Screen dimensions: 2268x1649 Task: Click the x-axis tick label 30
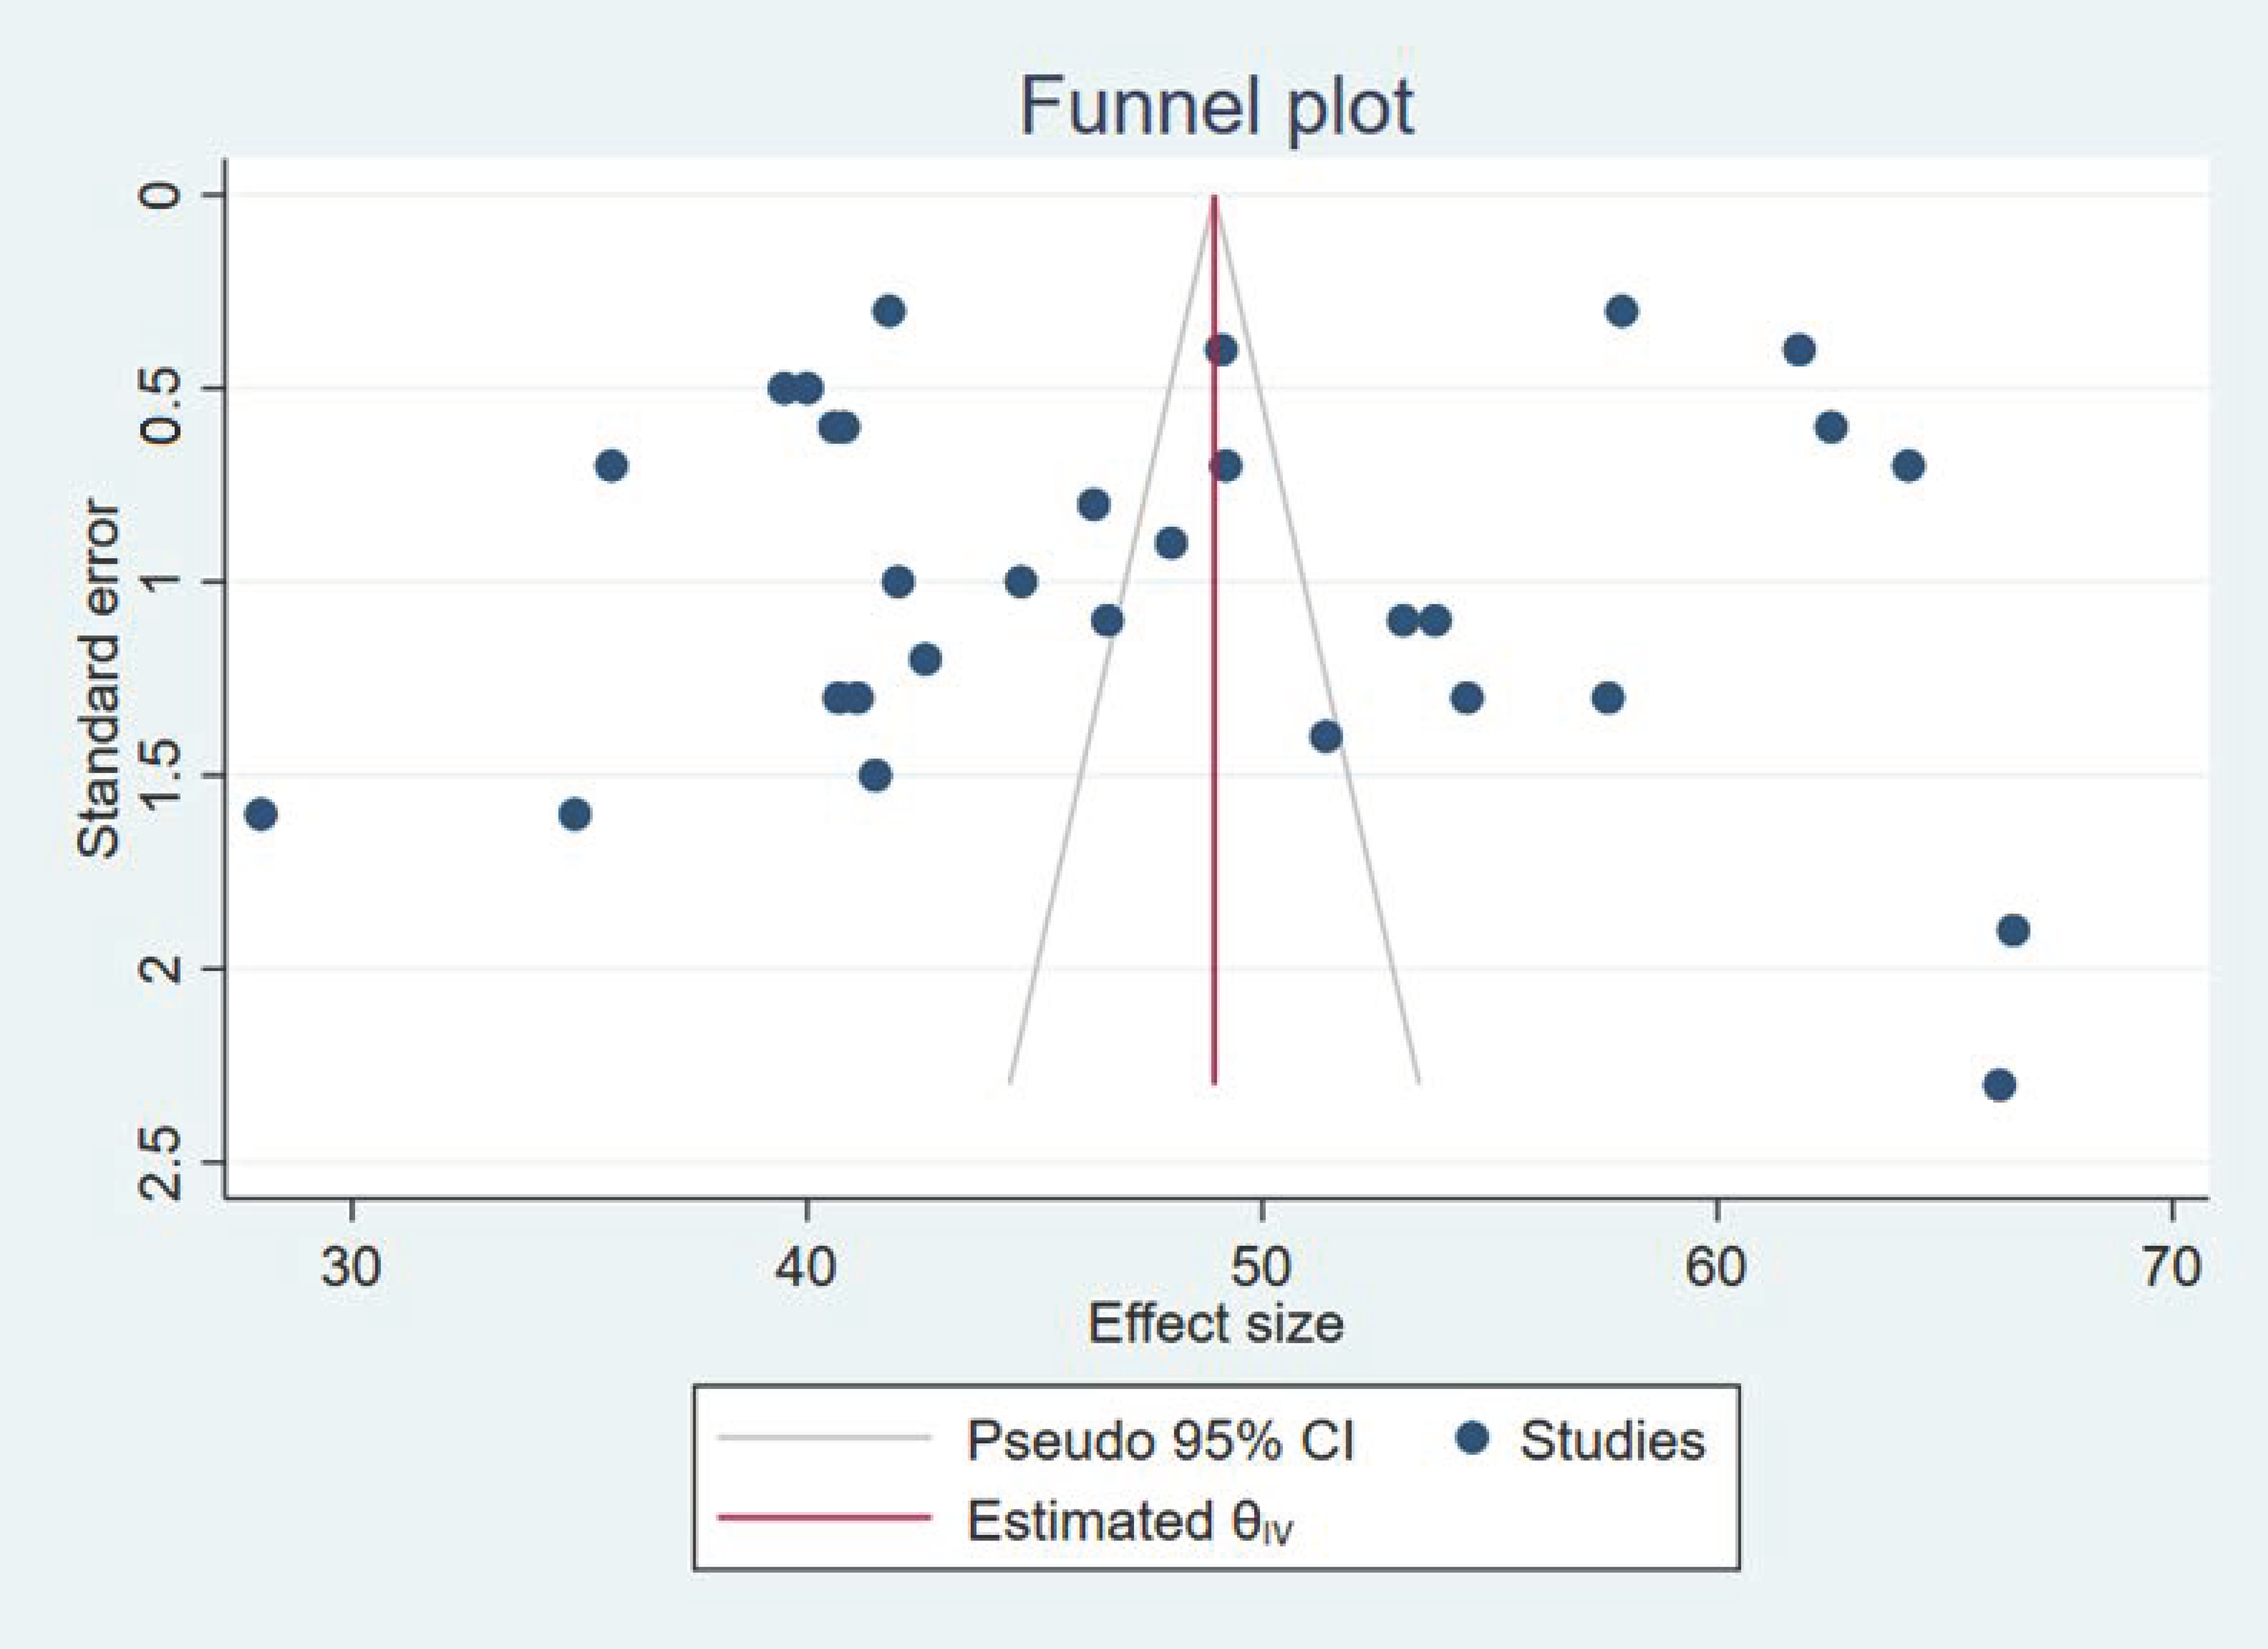[x=351, y=1267]
